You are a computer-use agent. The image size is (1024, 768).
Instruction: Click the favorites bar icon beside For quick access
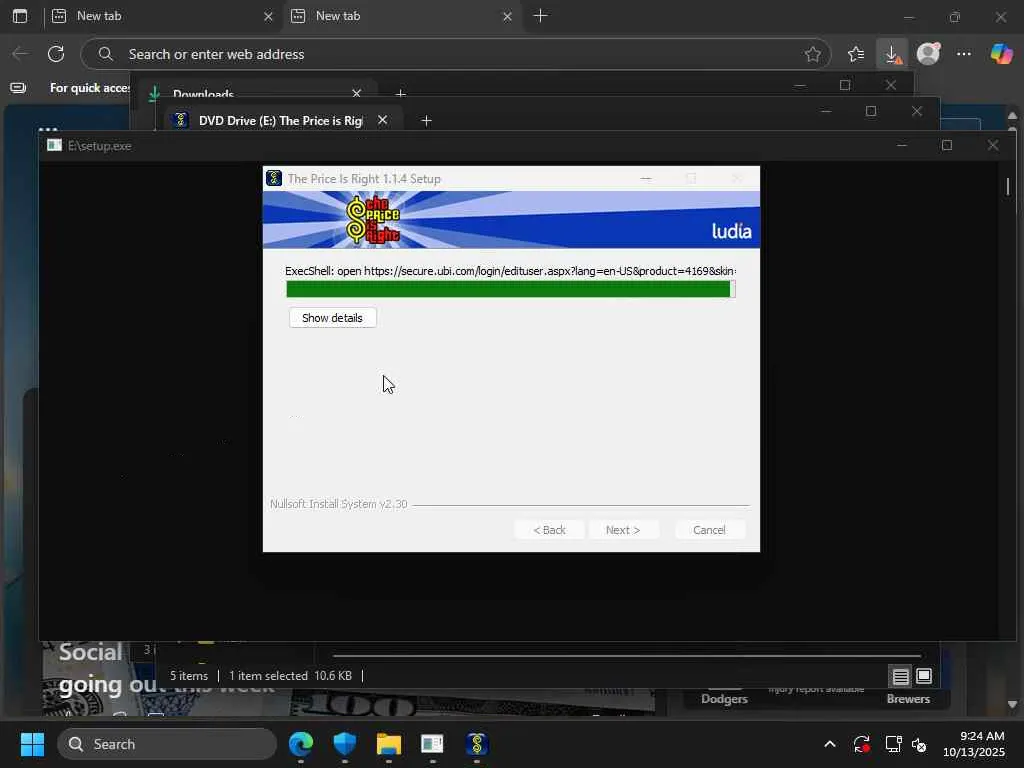[18, 88]
